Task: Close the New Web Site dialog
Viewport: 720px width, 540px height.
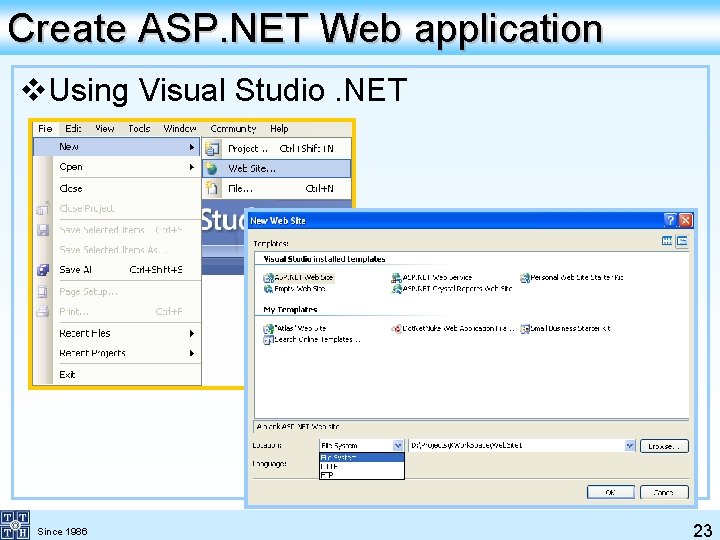Action: pyautogui.click(x=685, y=220)
